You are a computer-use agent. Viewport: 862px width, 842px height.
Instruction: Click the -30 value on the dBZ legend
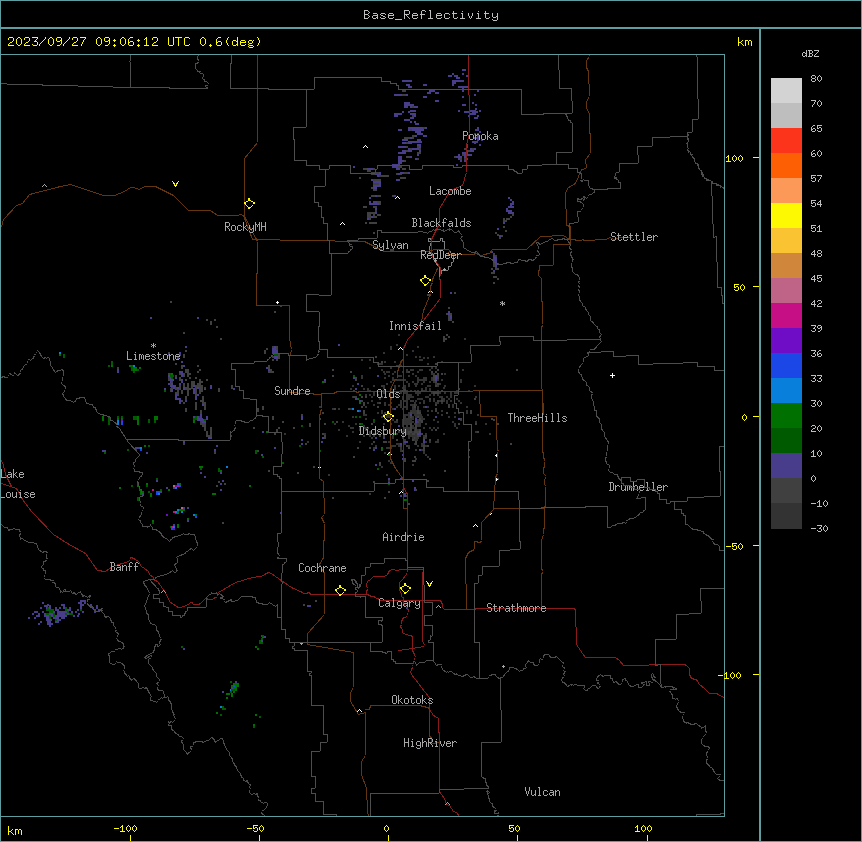pos(819,528)
